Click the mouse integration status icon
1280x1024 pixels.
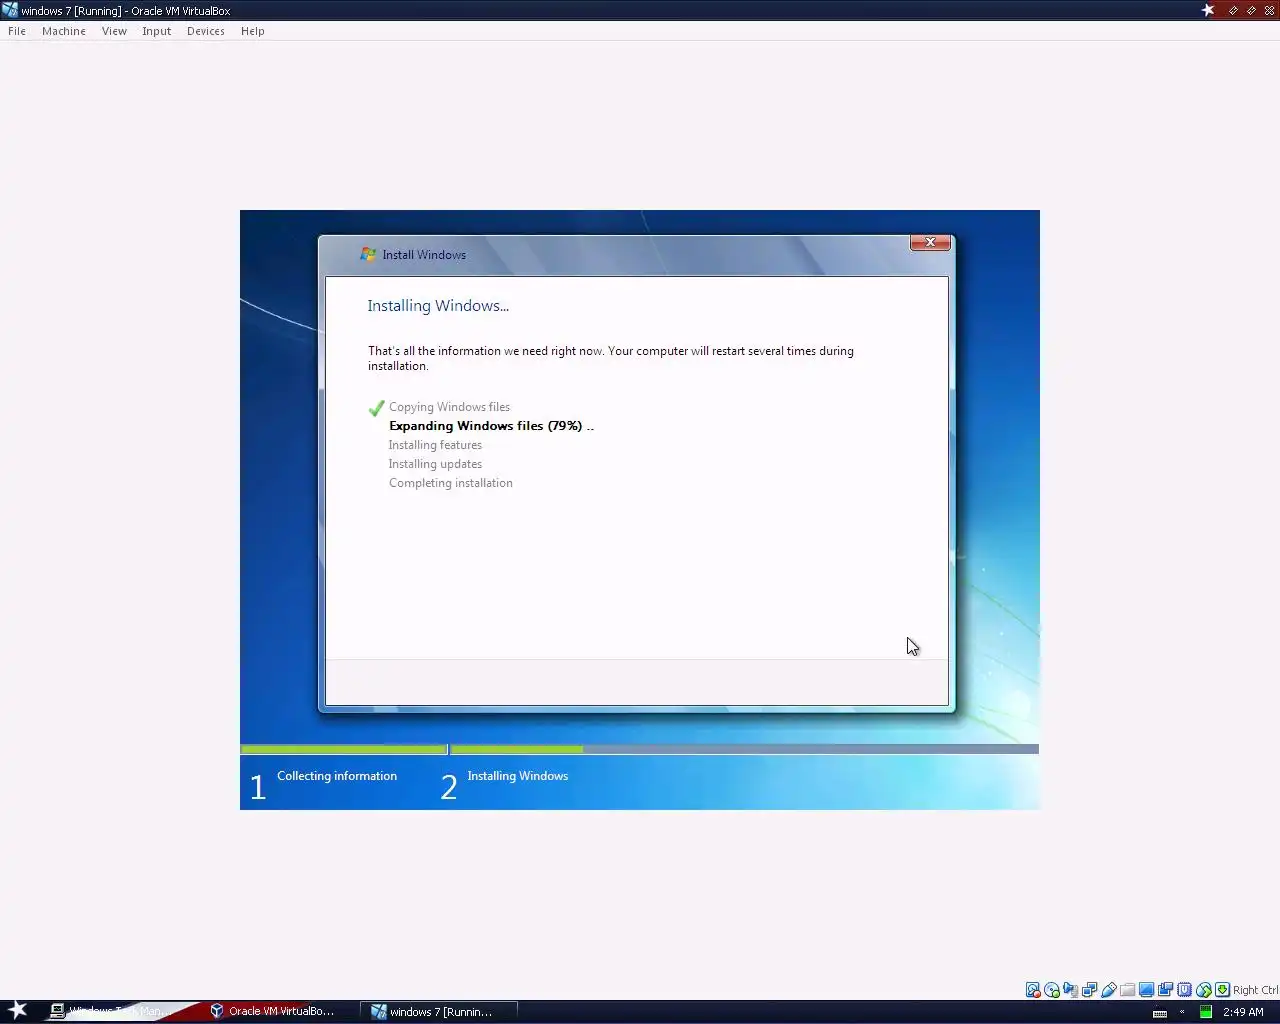[1203, 990]
